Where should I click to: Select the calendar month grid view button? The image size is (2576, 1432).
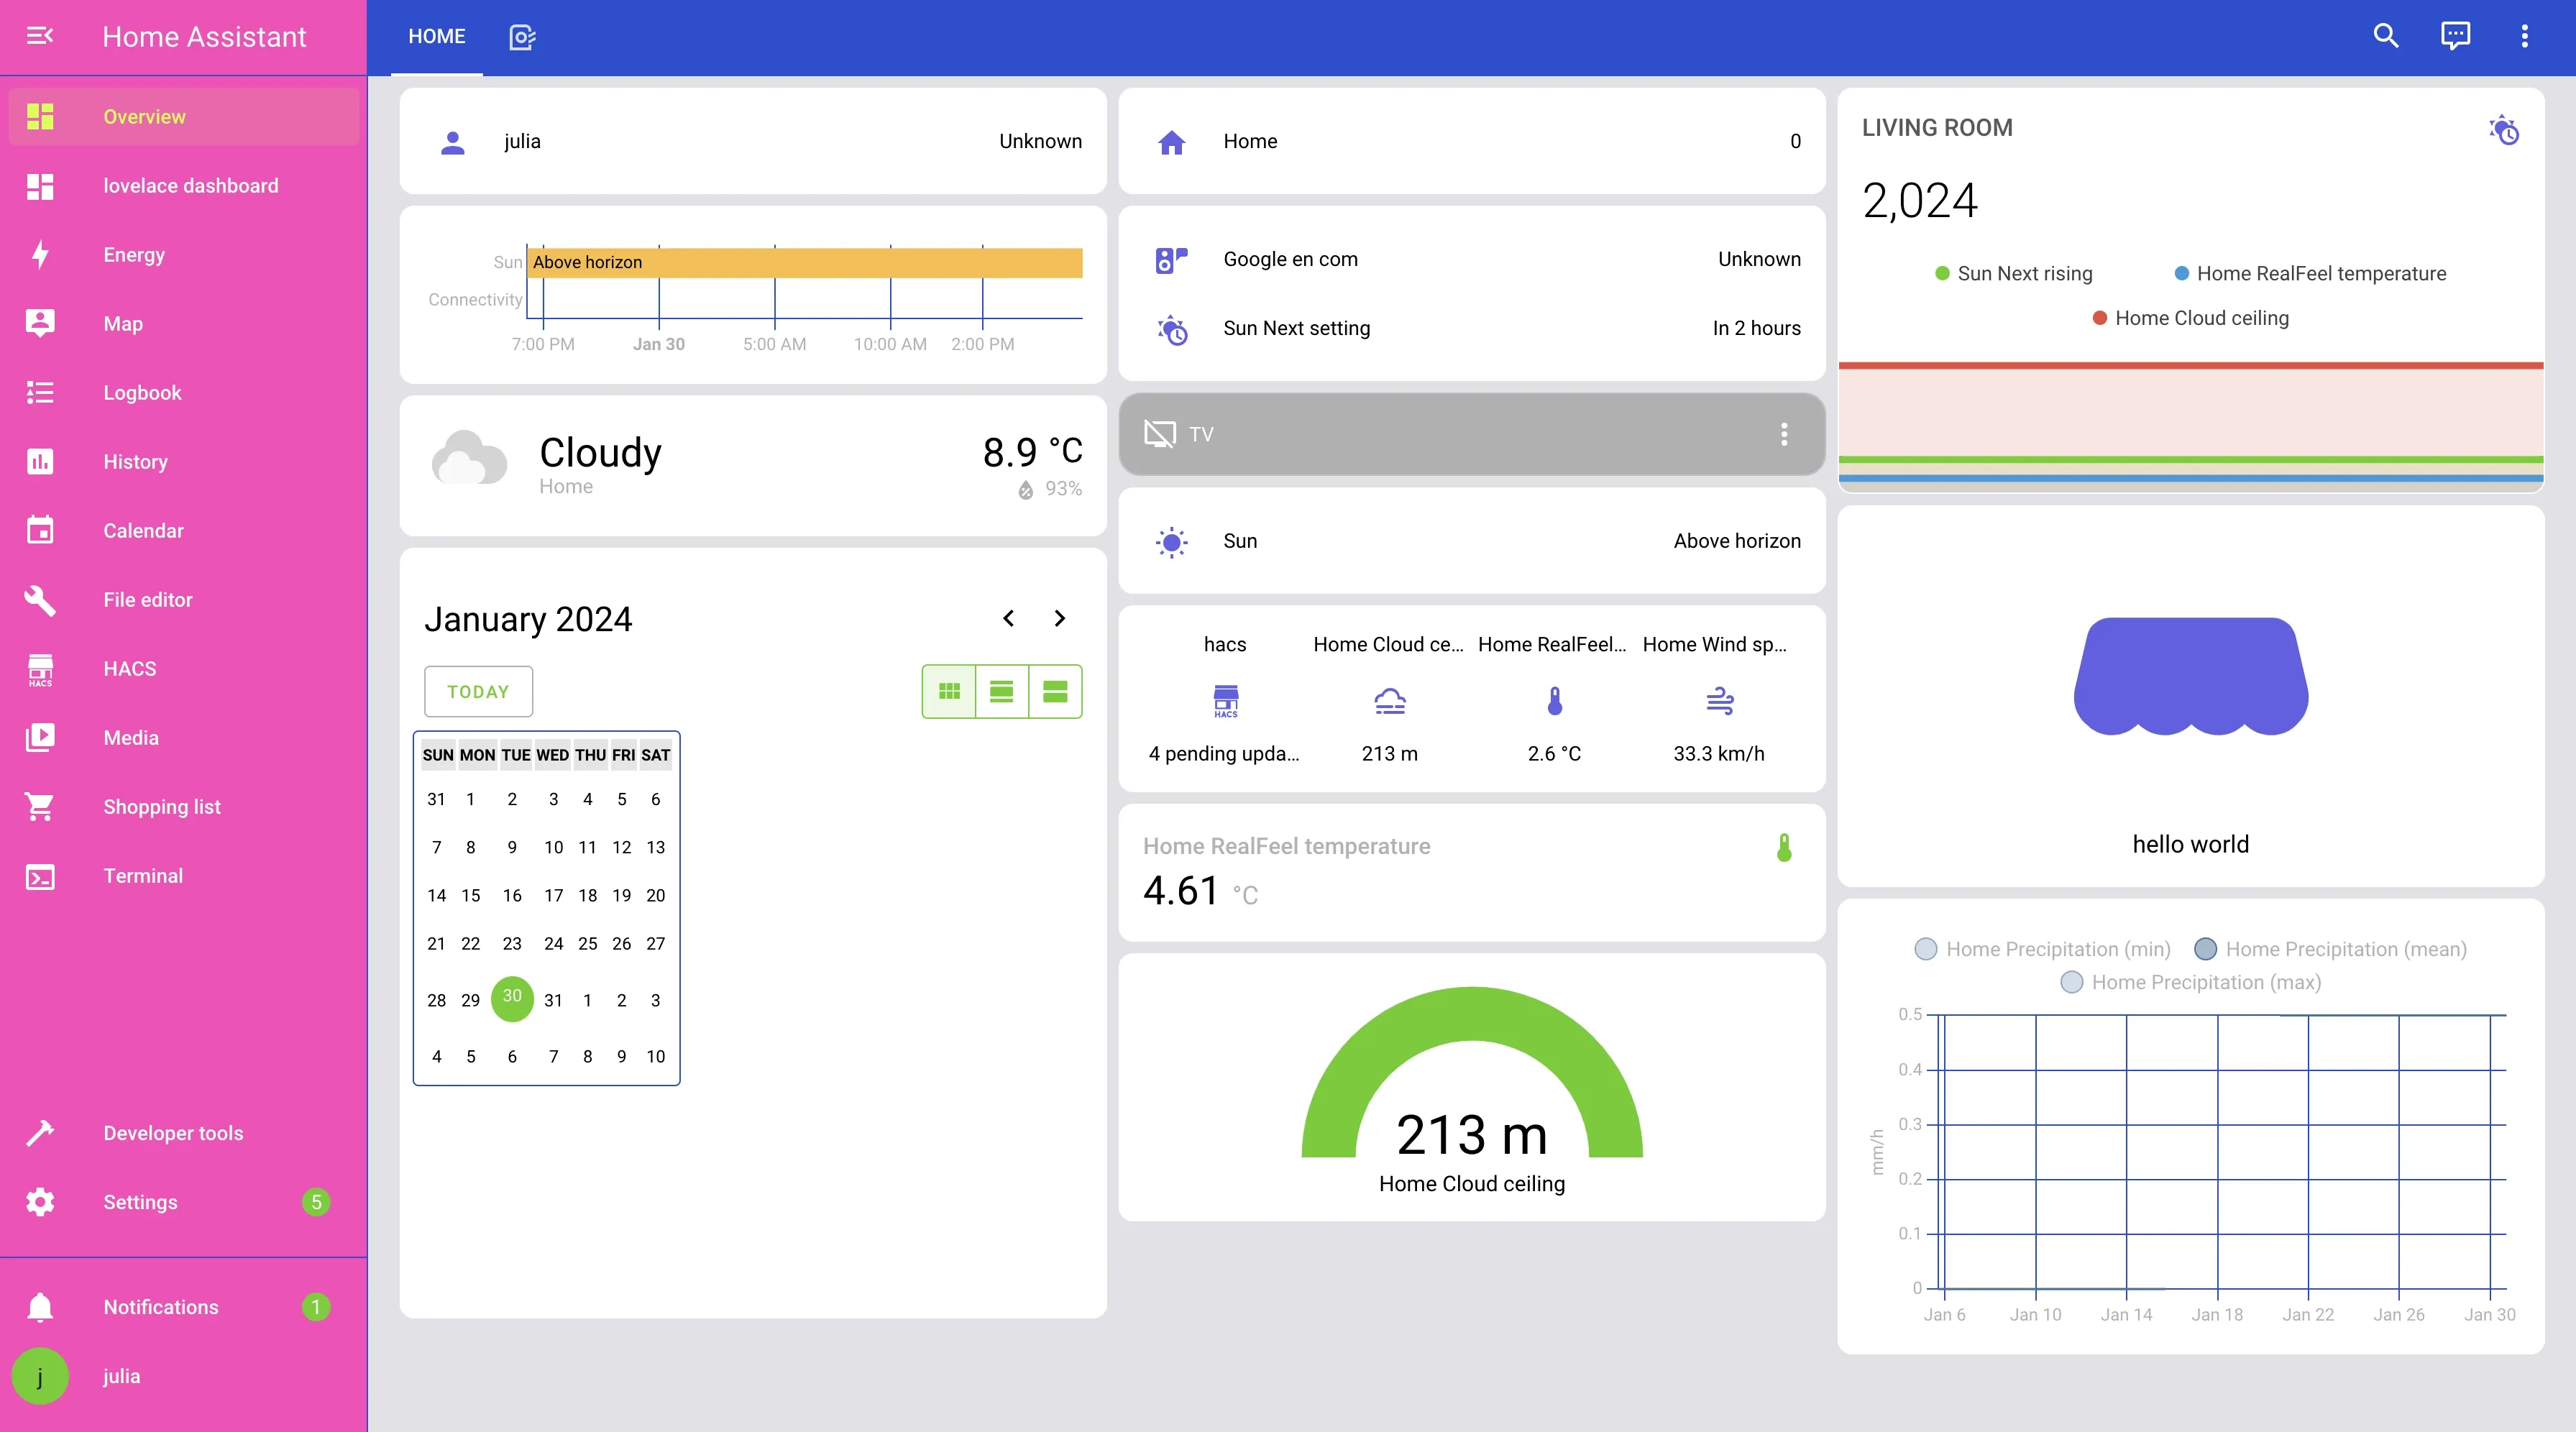(x=949, y=691)
